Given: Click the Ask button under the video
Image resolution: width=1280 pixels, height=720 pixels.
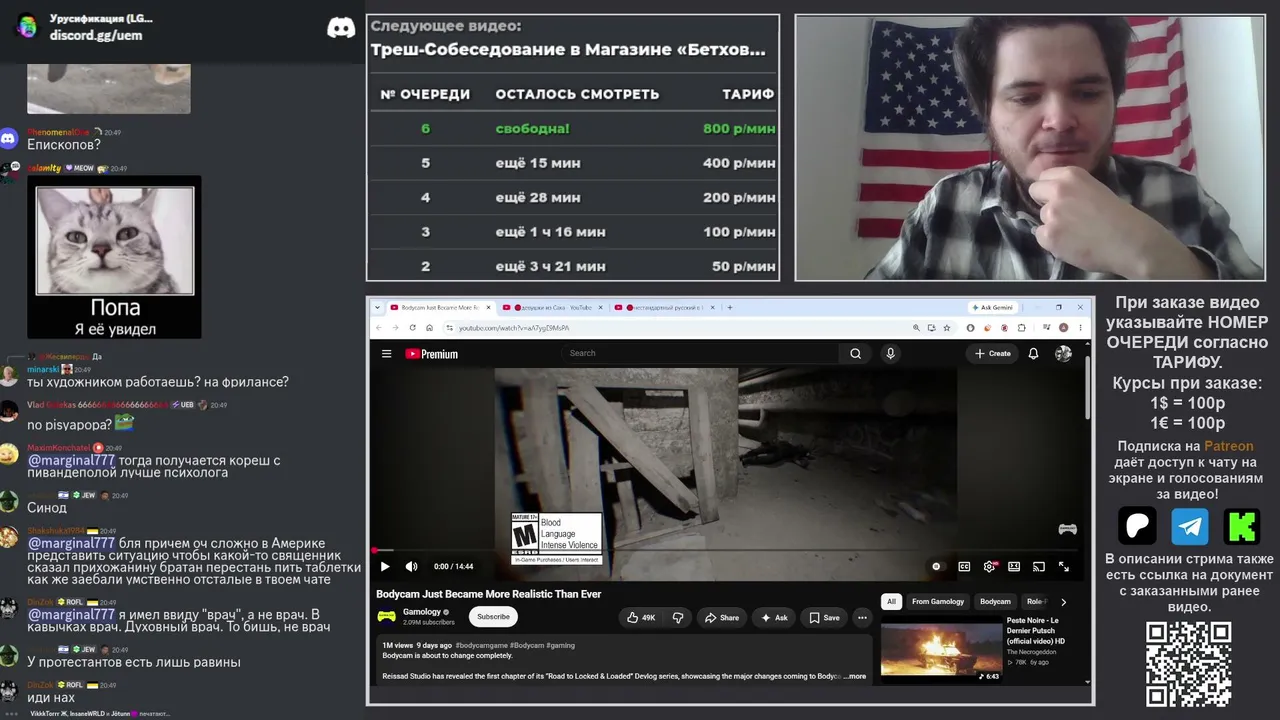Looking at the screenshot, I should [774, 617].
